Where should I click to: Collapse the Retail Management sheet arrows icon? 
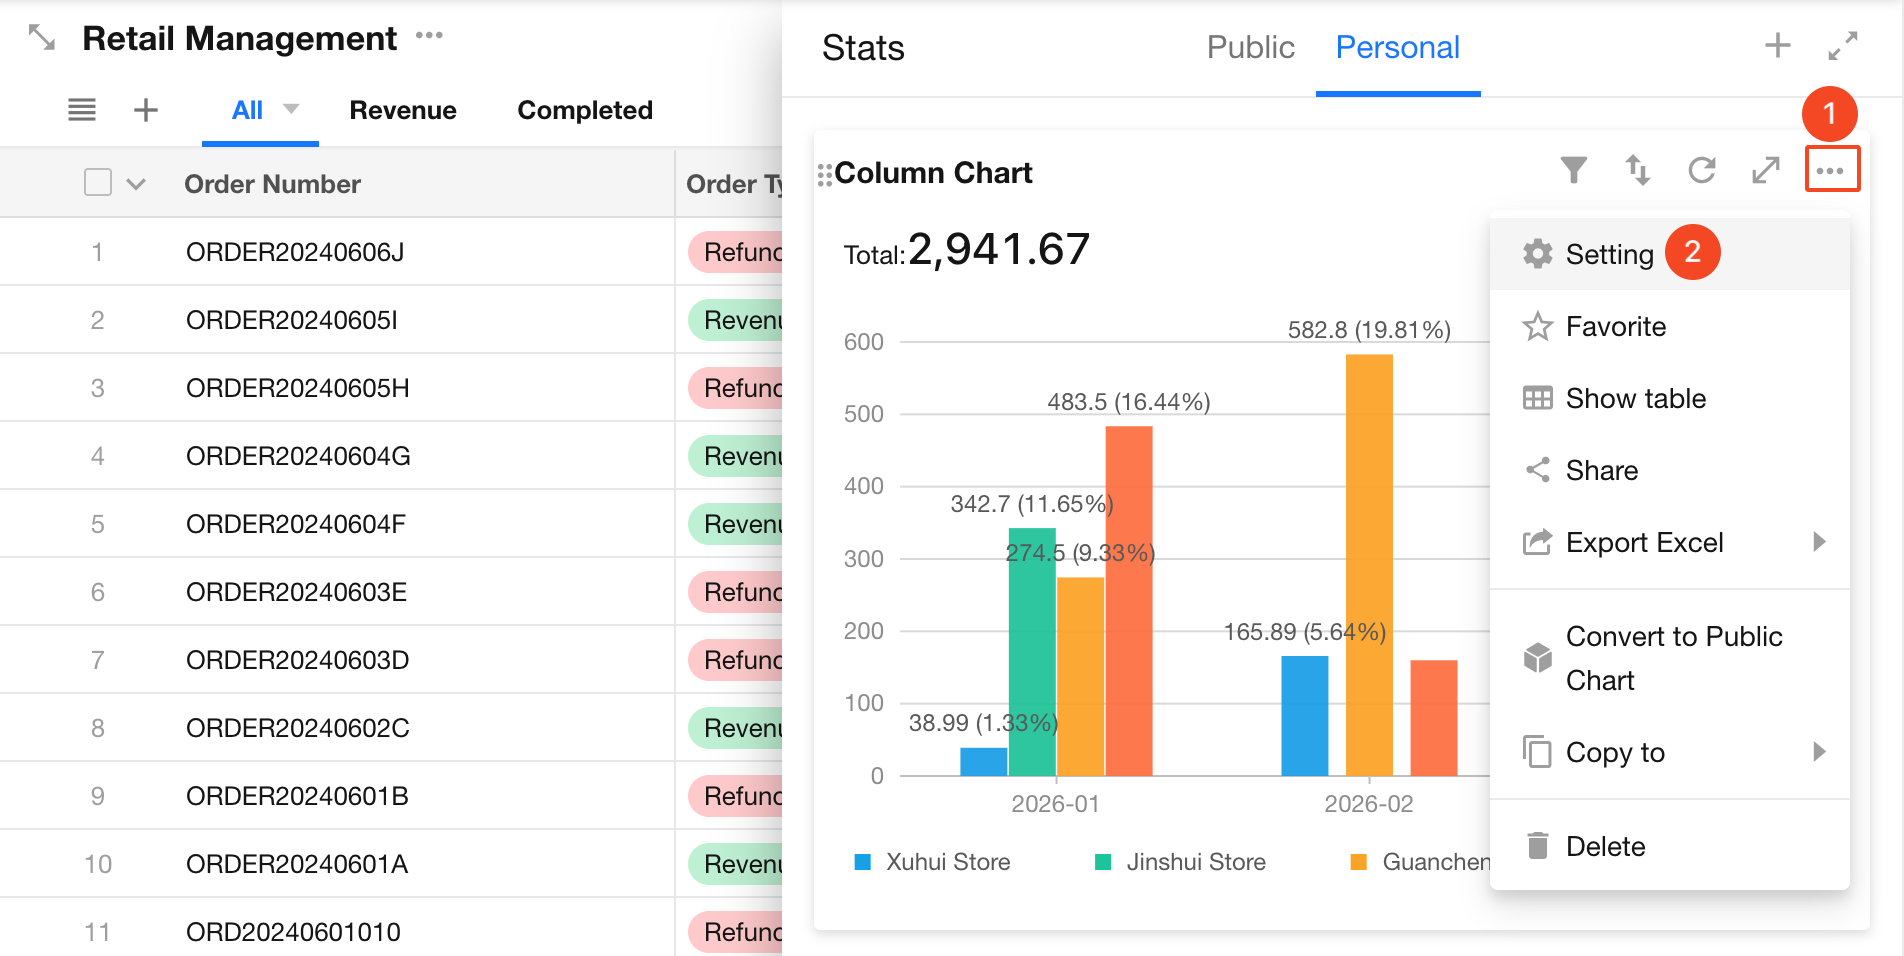click(x=42, y=38)
